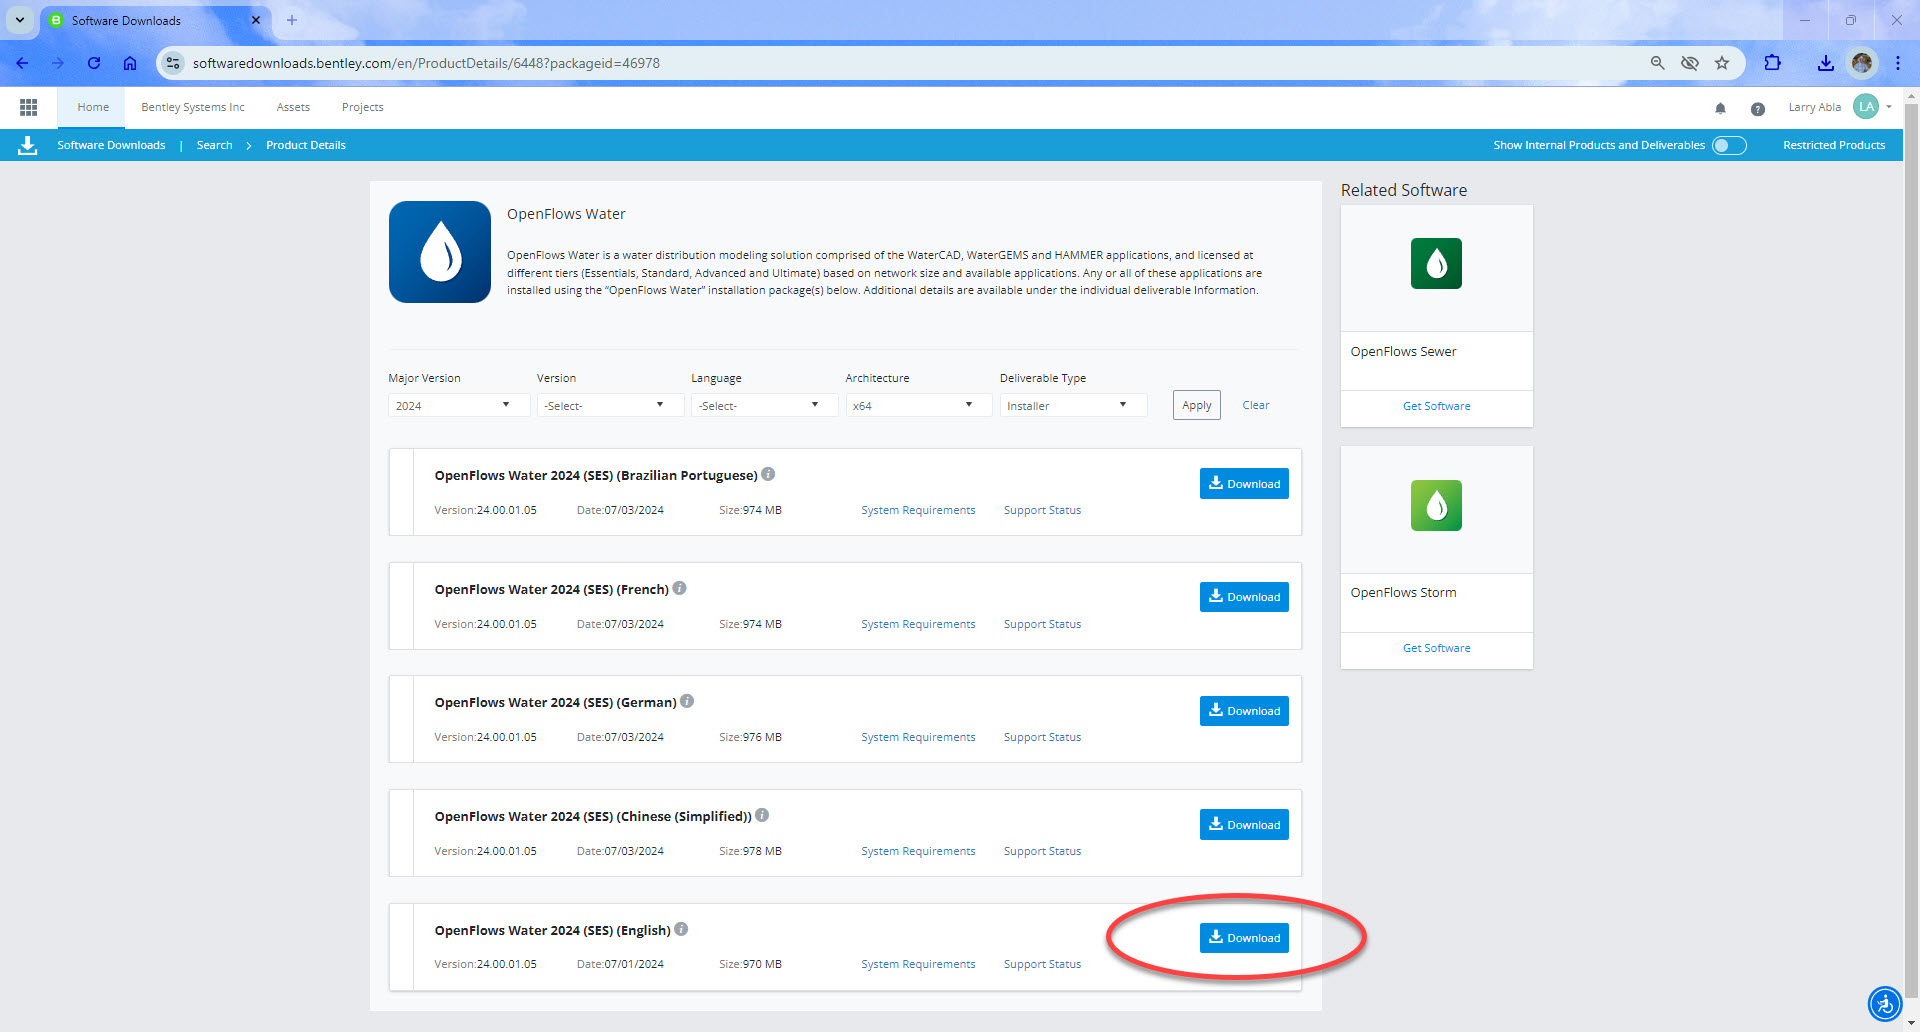Open Chrome three-dot menu
This screenshot has height=1032, width=1920.
point(1897,63)
